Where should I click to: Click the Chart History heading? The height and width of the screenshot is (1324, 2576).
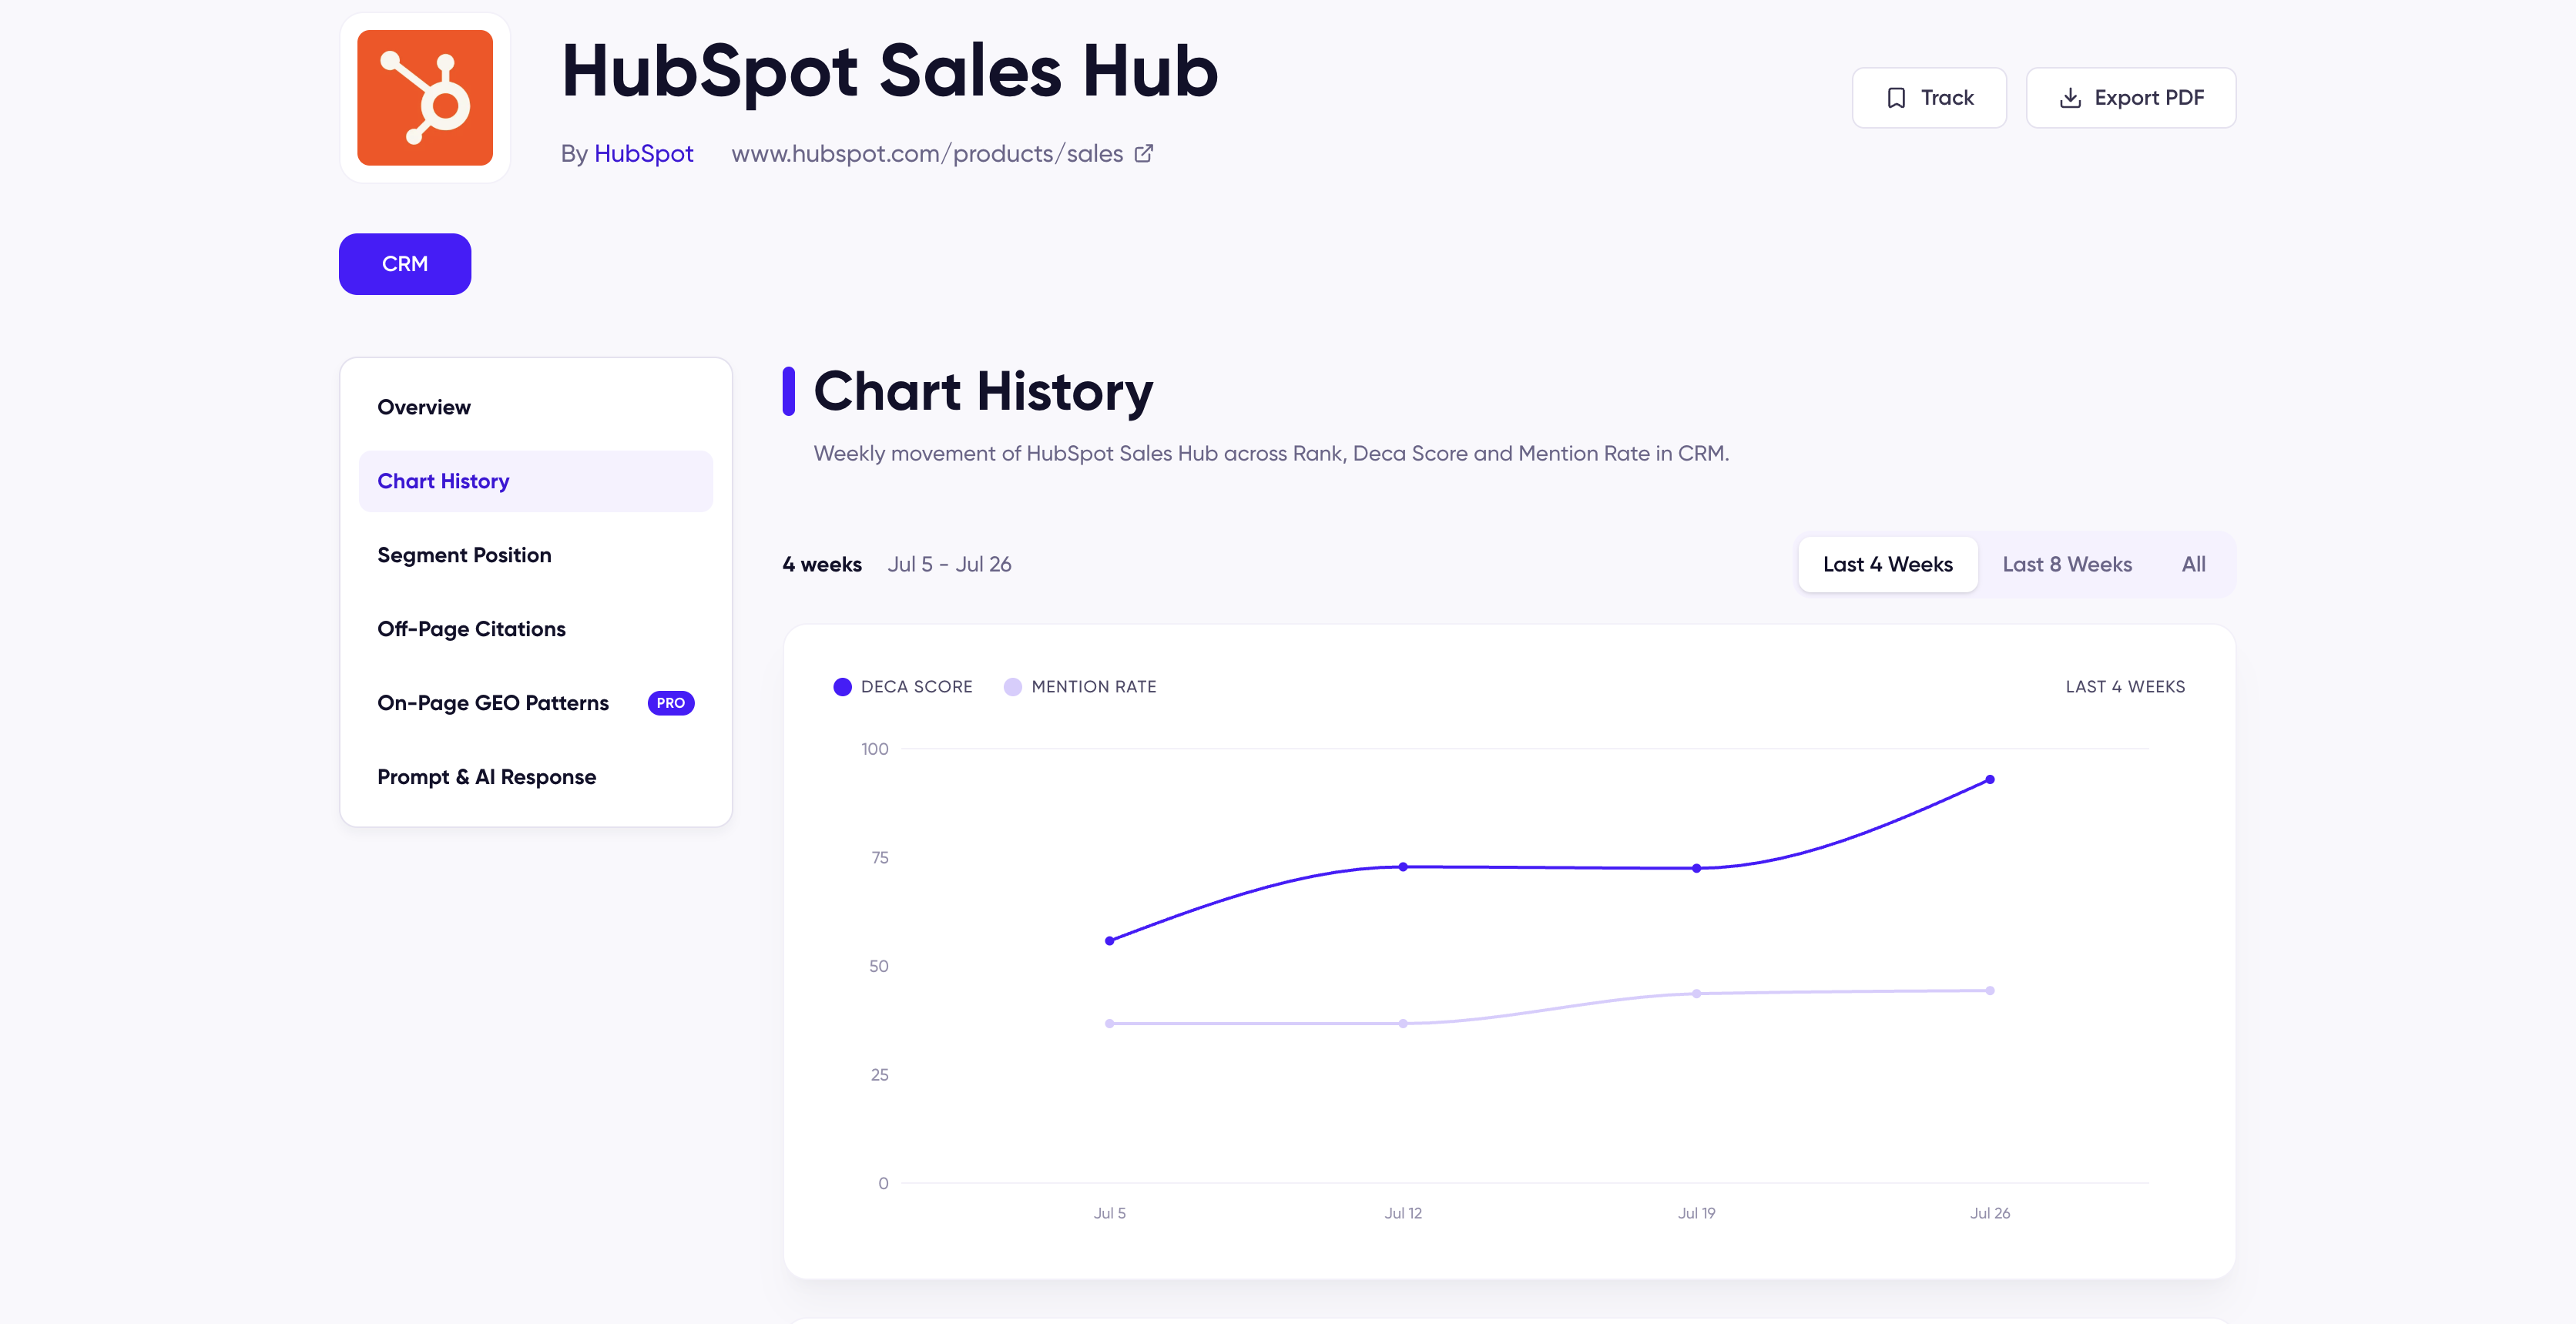983,391
